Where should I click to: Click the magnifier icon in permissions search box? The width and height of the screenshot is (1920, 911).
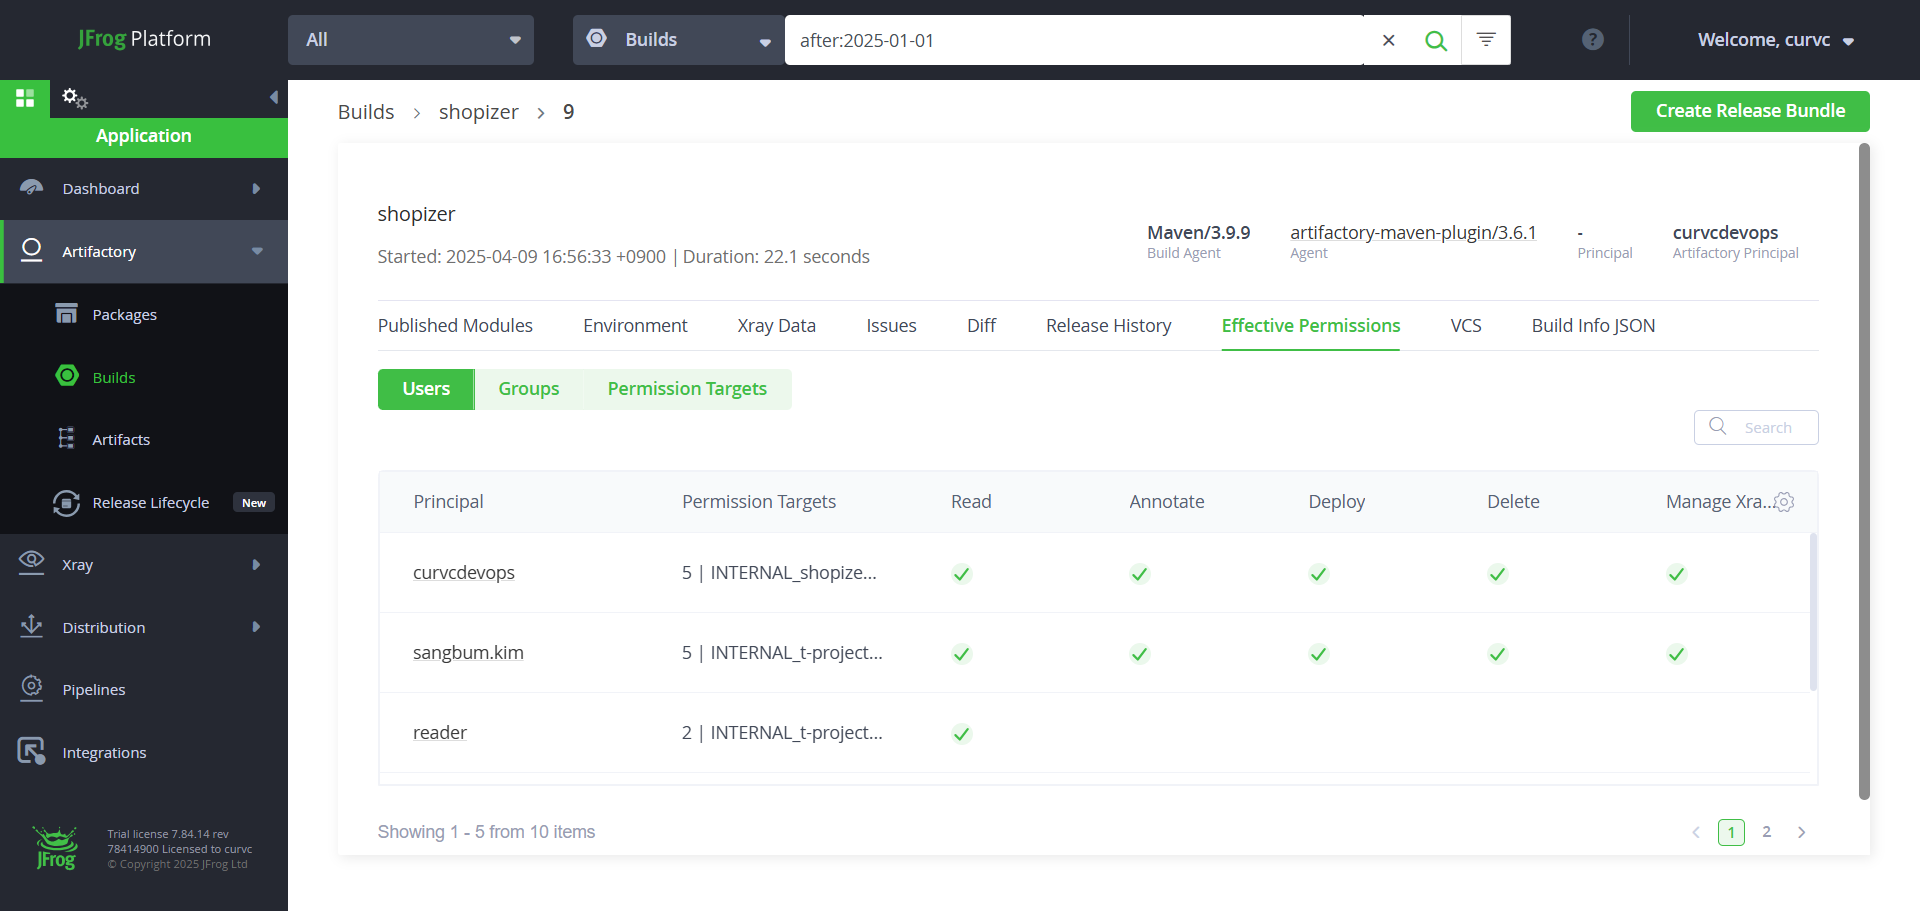coord(1718,426)
